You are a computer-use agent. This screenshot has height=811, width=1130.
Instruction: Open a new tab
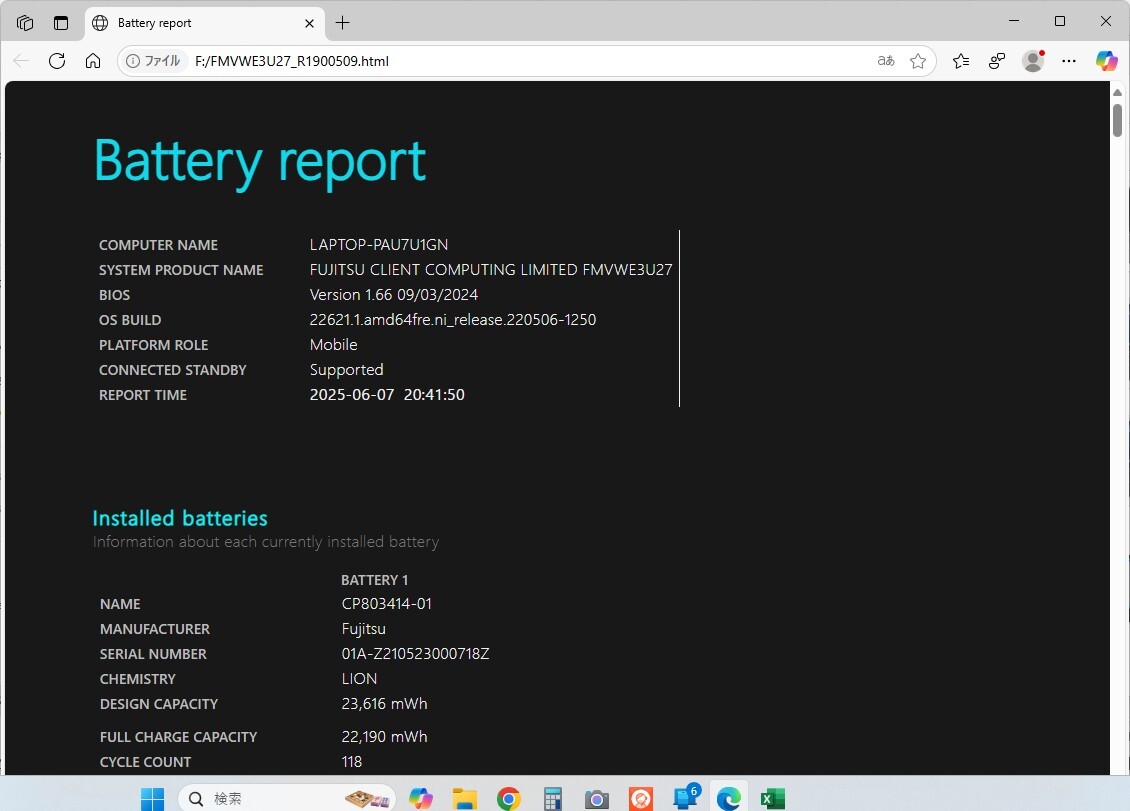342,23
